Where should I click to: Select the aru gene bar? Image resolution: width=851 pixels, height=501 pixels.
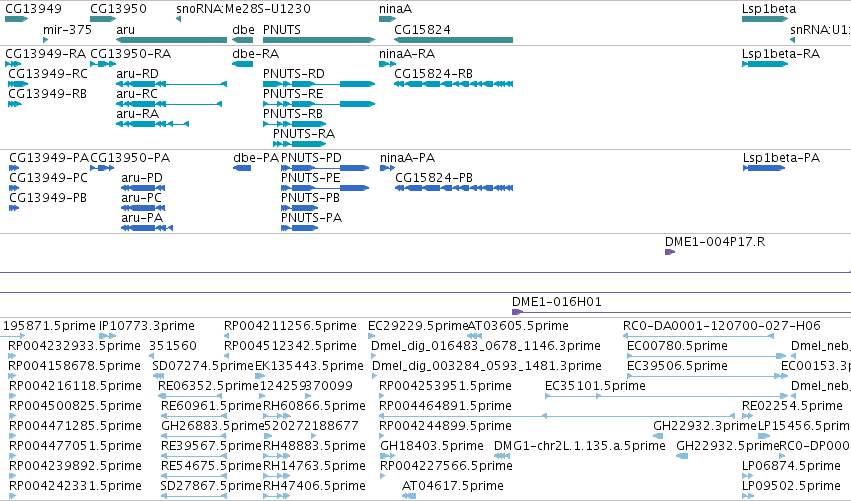click(x=172, y=40)
